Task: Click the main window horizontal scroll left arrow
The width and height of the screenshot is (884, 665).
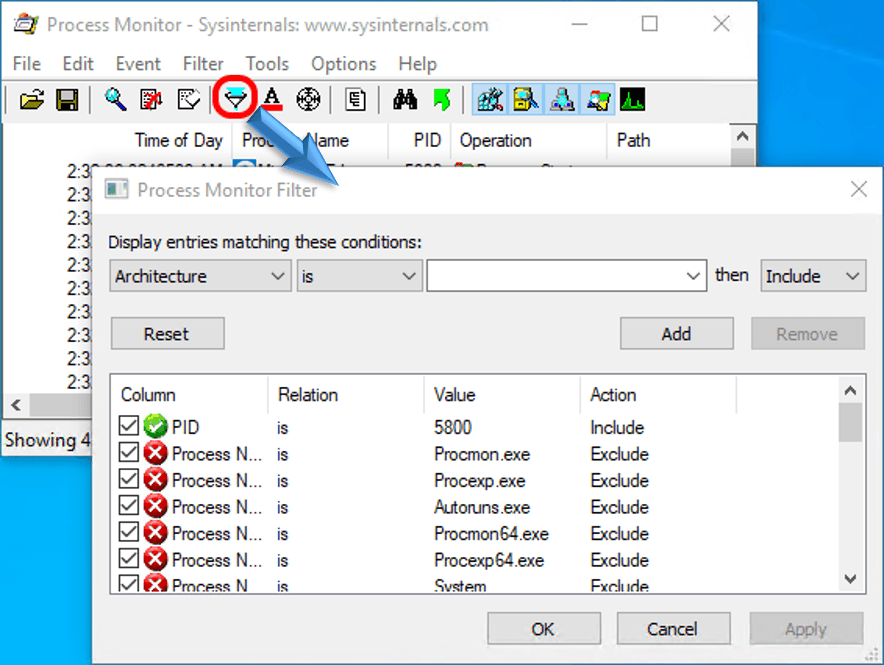Action: [x=16, y=405]
